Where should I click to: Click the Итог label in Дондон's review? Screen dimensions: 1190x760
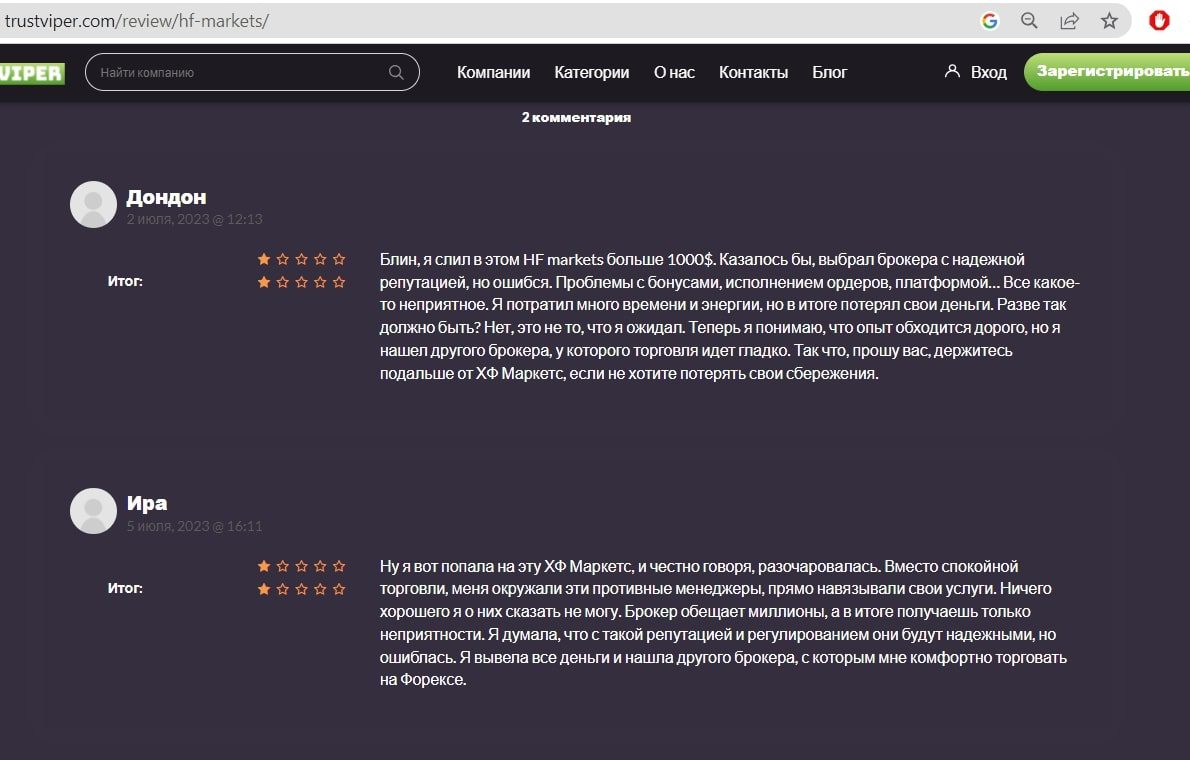pyautogui.click(x=125, y=281)
